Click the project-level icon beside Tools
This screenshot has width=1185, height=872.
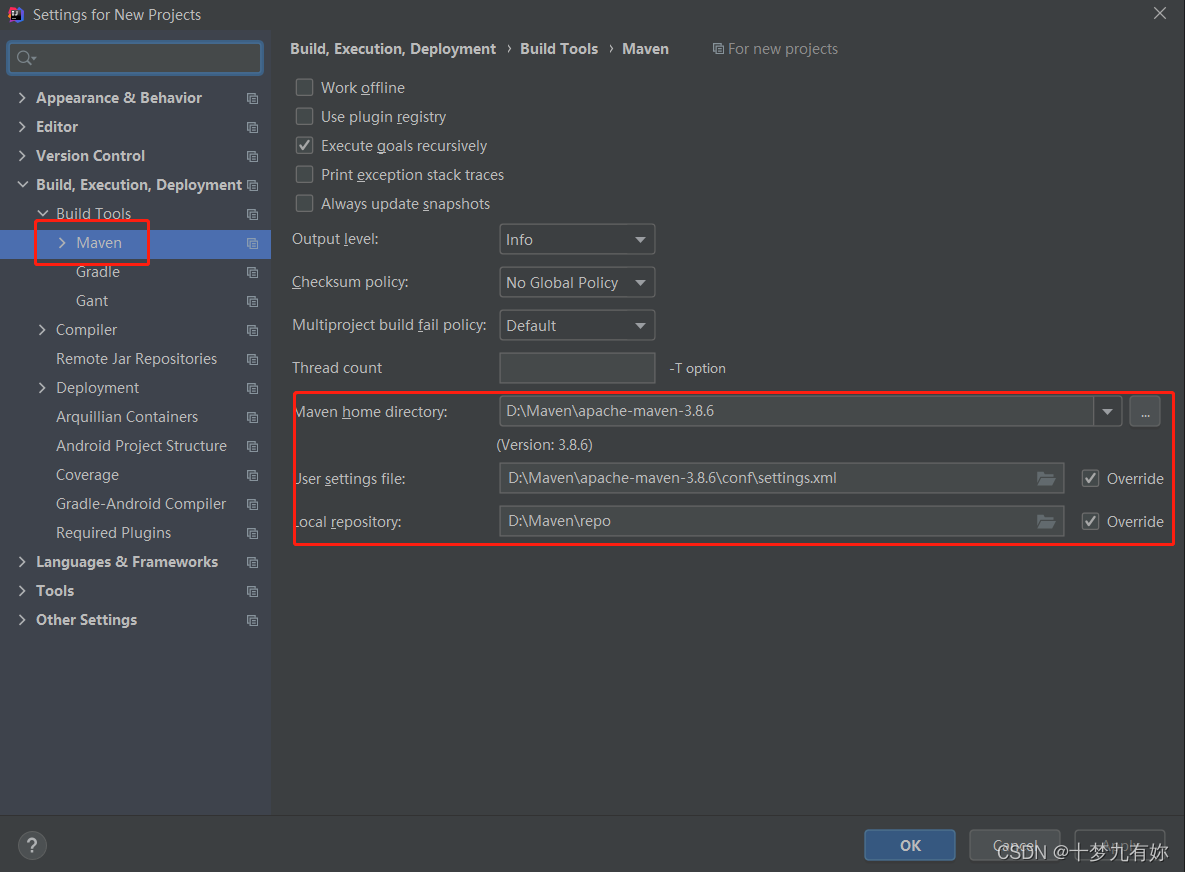(252, 592)
